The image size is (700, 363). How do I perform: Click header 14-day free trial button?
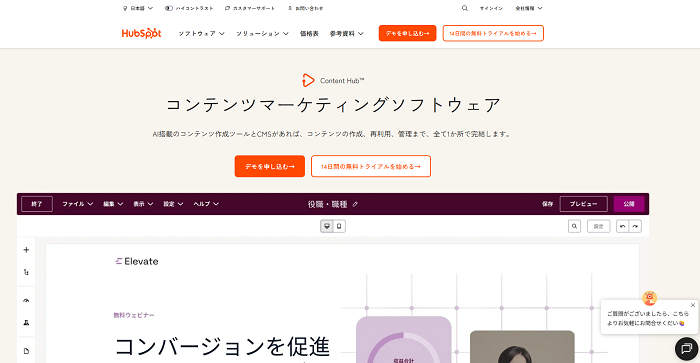[x=493, y=33]
